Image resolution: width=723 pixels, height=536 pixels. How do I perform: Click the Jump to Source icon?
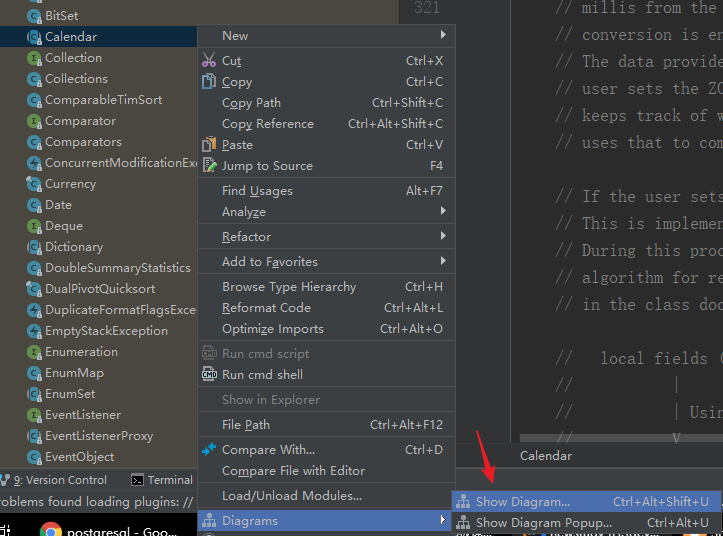click(x=209, y=166)
